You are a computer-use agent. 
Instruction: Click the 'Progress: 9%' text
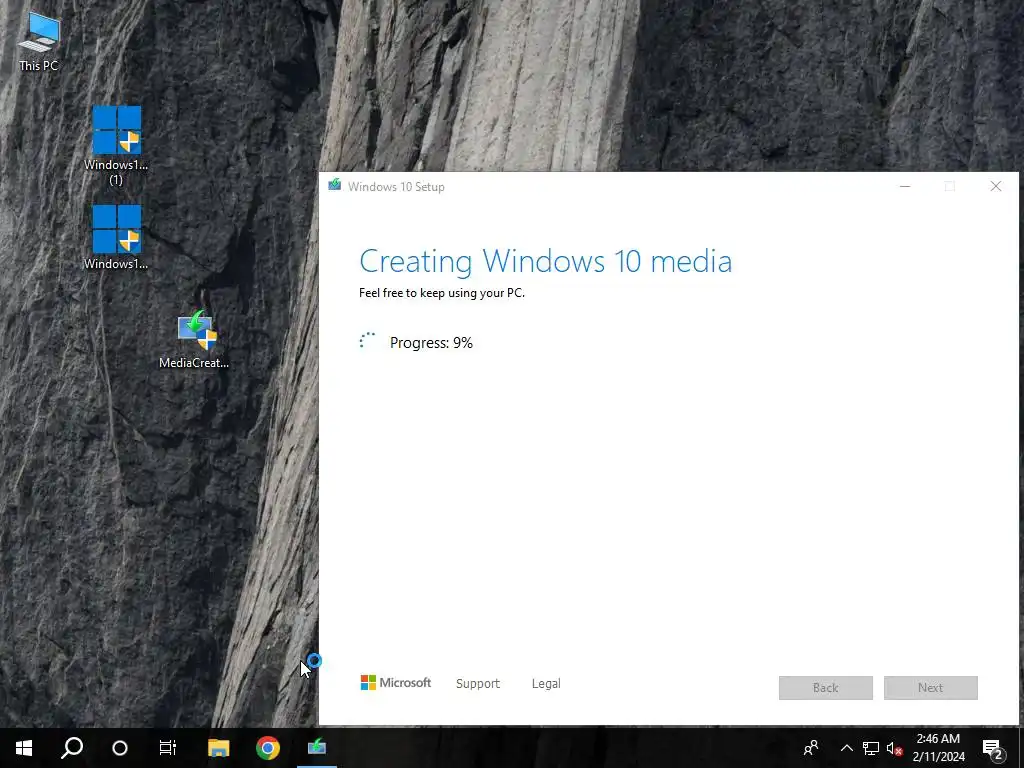click(431, 343)
